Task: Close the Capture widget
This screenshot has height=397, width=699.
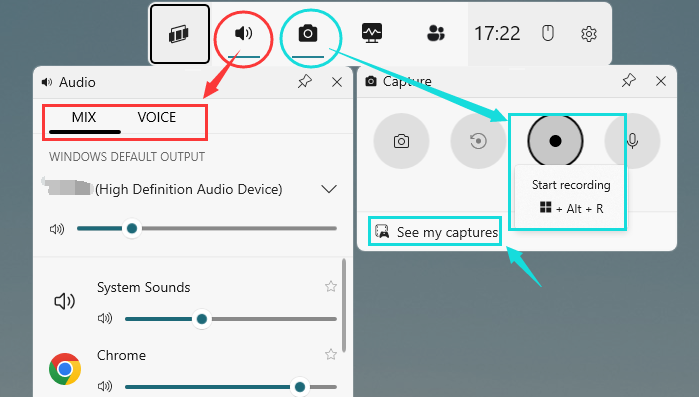Action: (661, 81)
